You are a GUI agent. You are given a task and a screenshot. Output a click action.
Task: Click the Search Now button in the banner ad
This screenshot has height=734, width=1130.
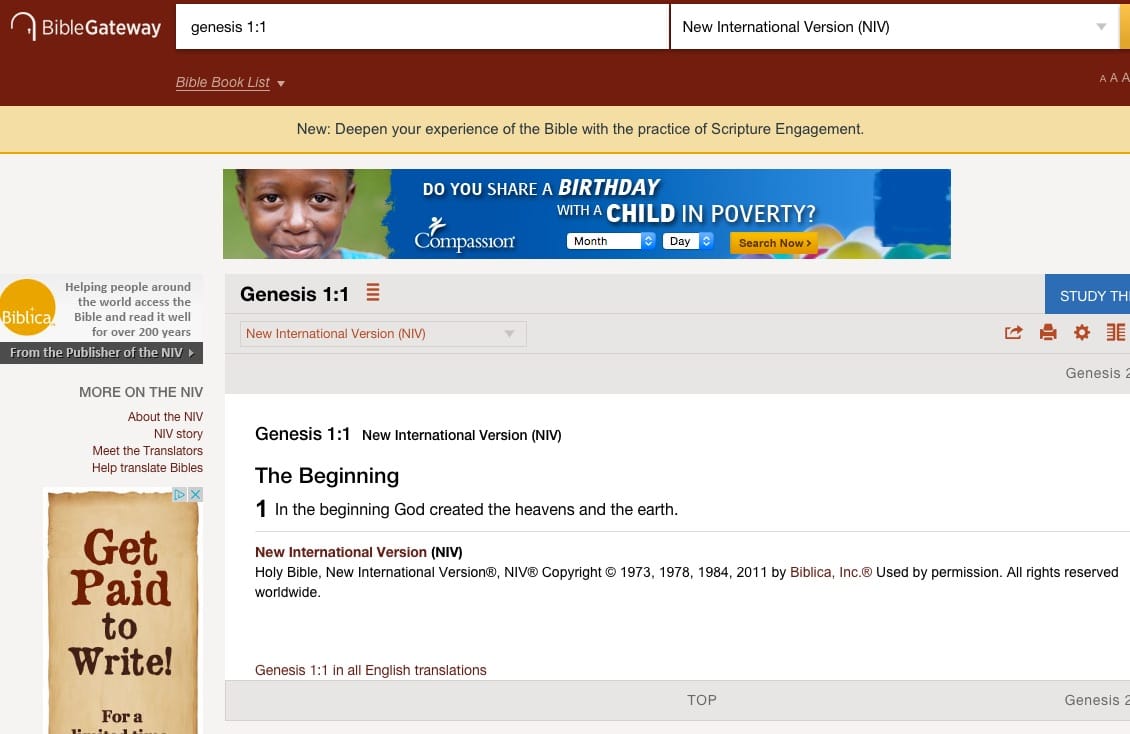773,243
